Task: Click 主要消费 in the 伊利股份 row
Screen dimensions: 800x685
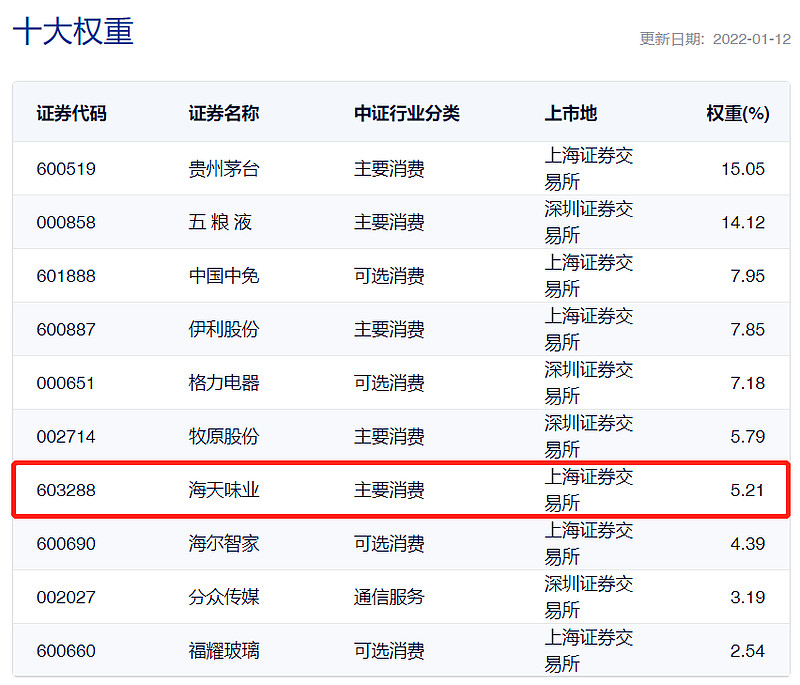Action: (389, 329)
